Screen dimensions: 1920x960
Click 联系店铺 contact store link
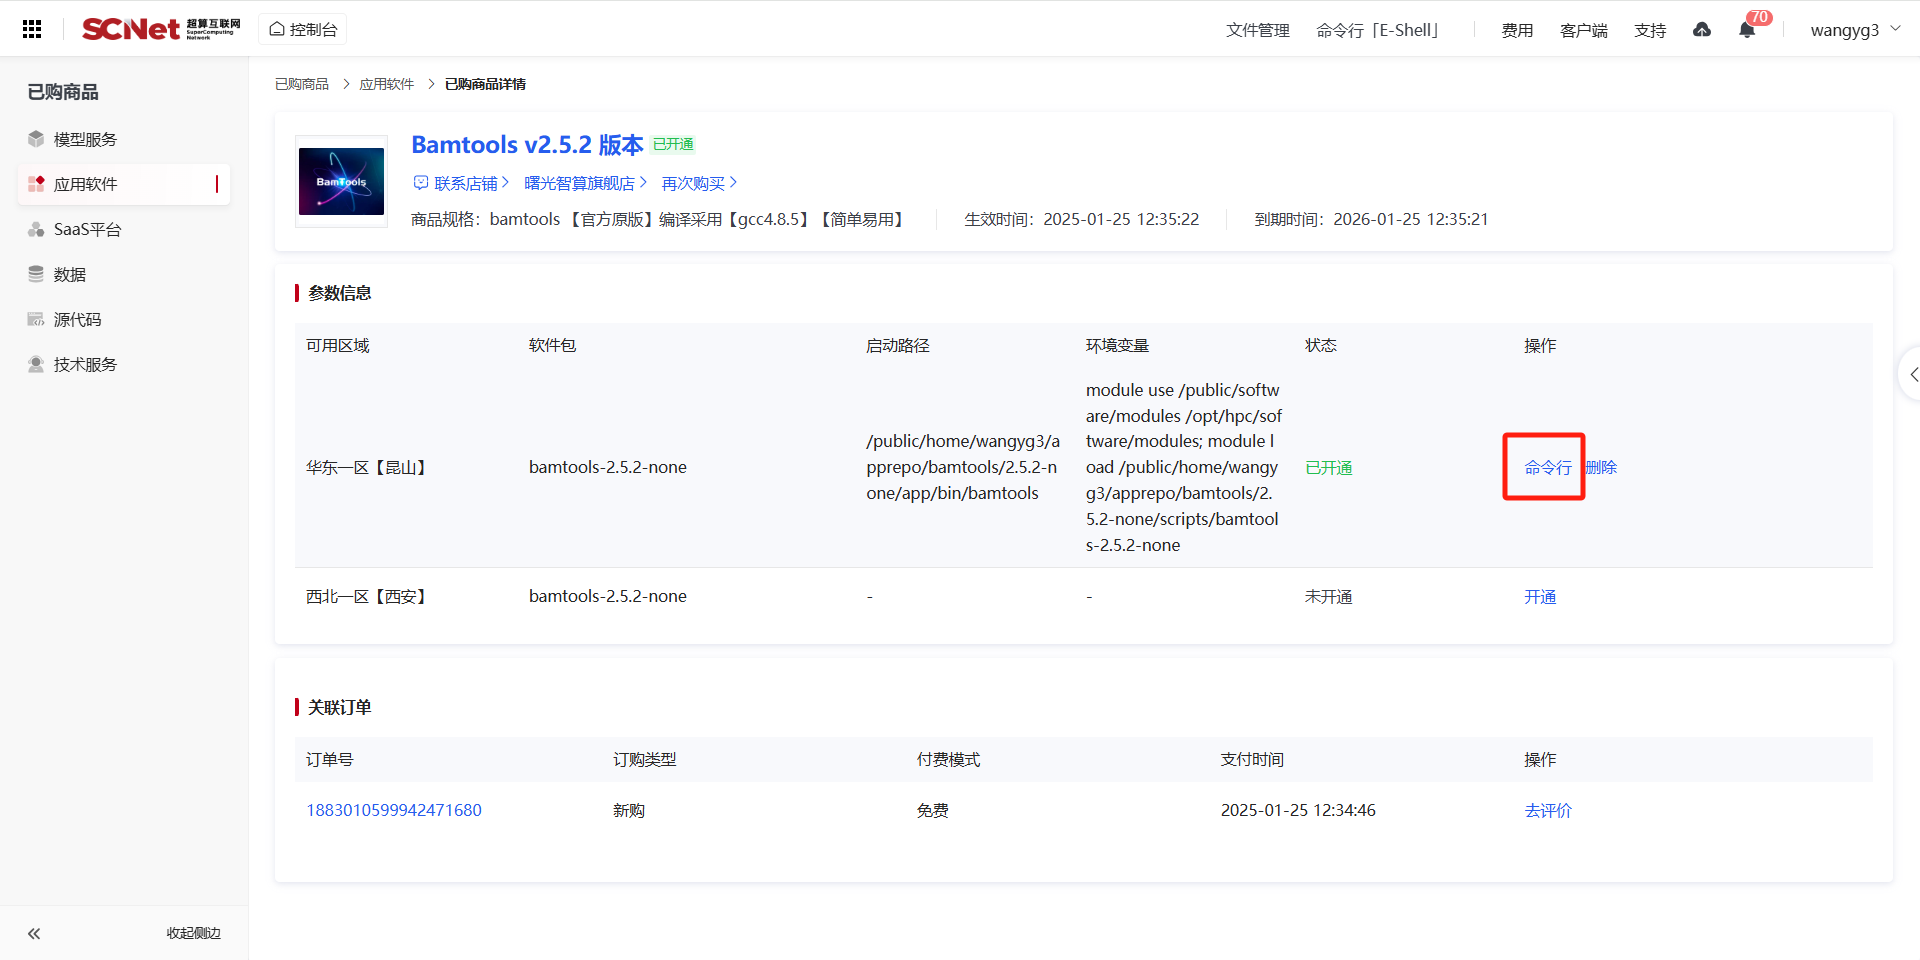461,183
